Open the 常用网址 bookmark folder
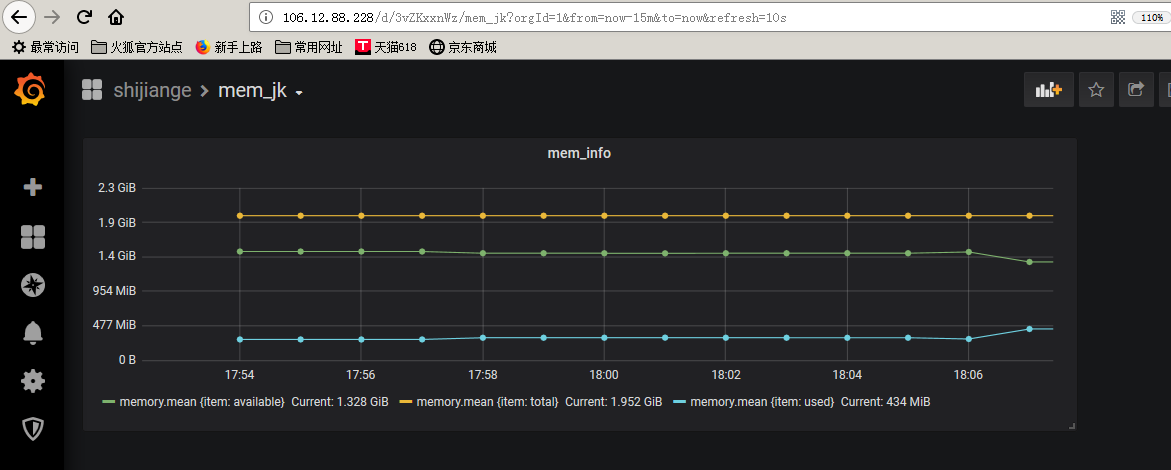 (308, 48)
